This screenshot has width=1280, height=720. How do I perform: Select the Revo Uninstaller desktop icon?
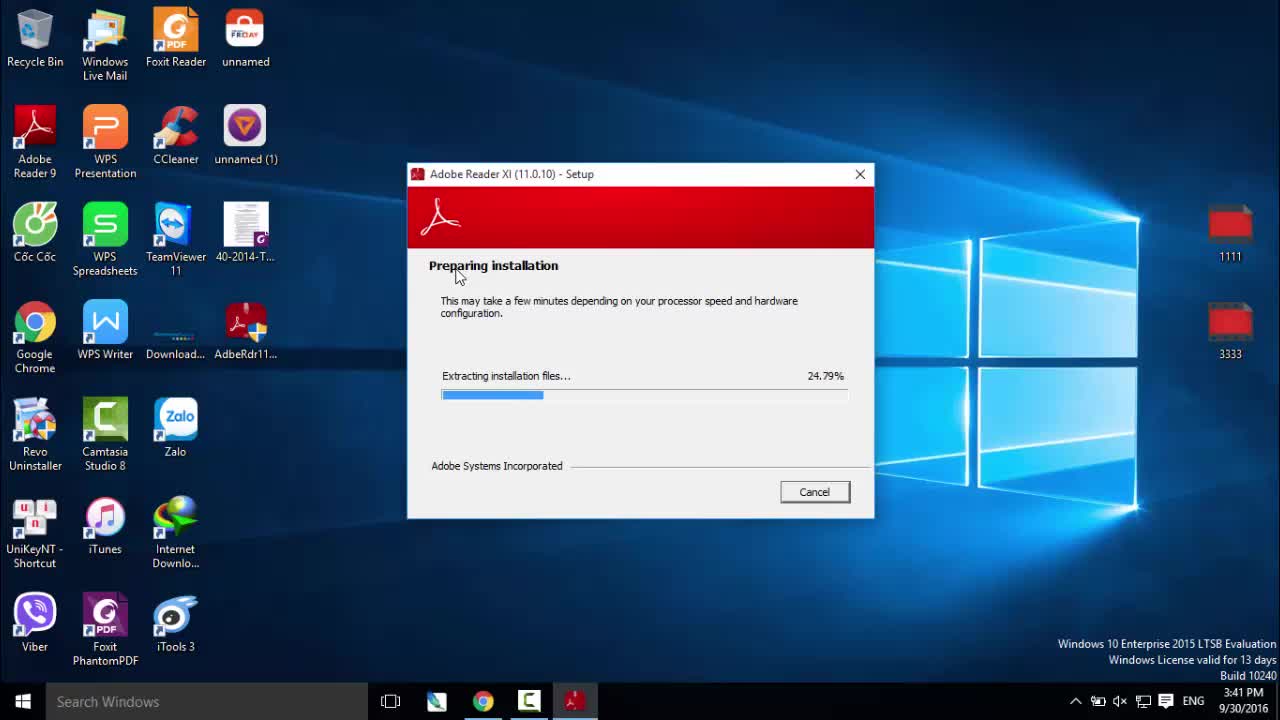tap(35, 435)
